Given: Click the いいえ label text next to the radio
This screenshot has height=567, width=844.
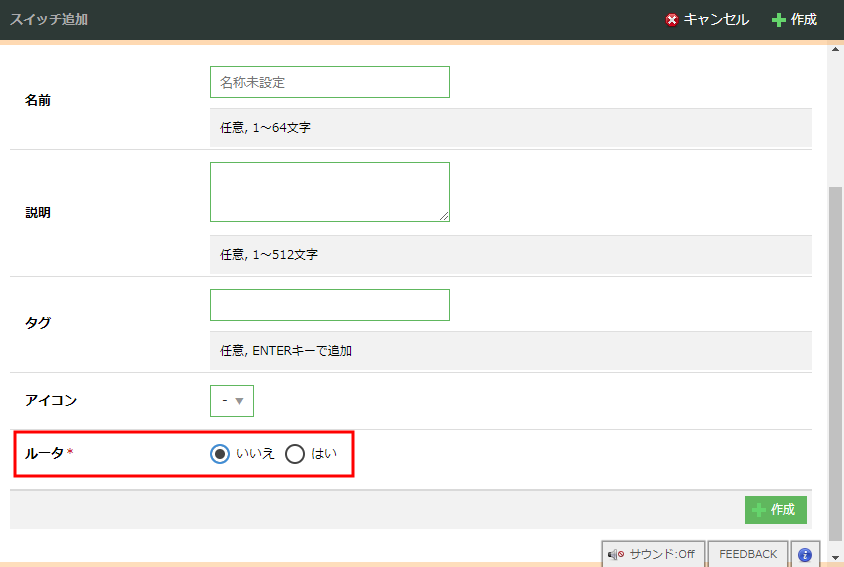Looking at the screenshot, I should 255,454.
